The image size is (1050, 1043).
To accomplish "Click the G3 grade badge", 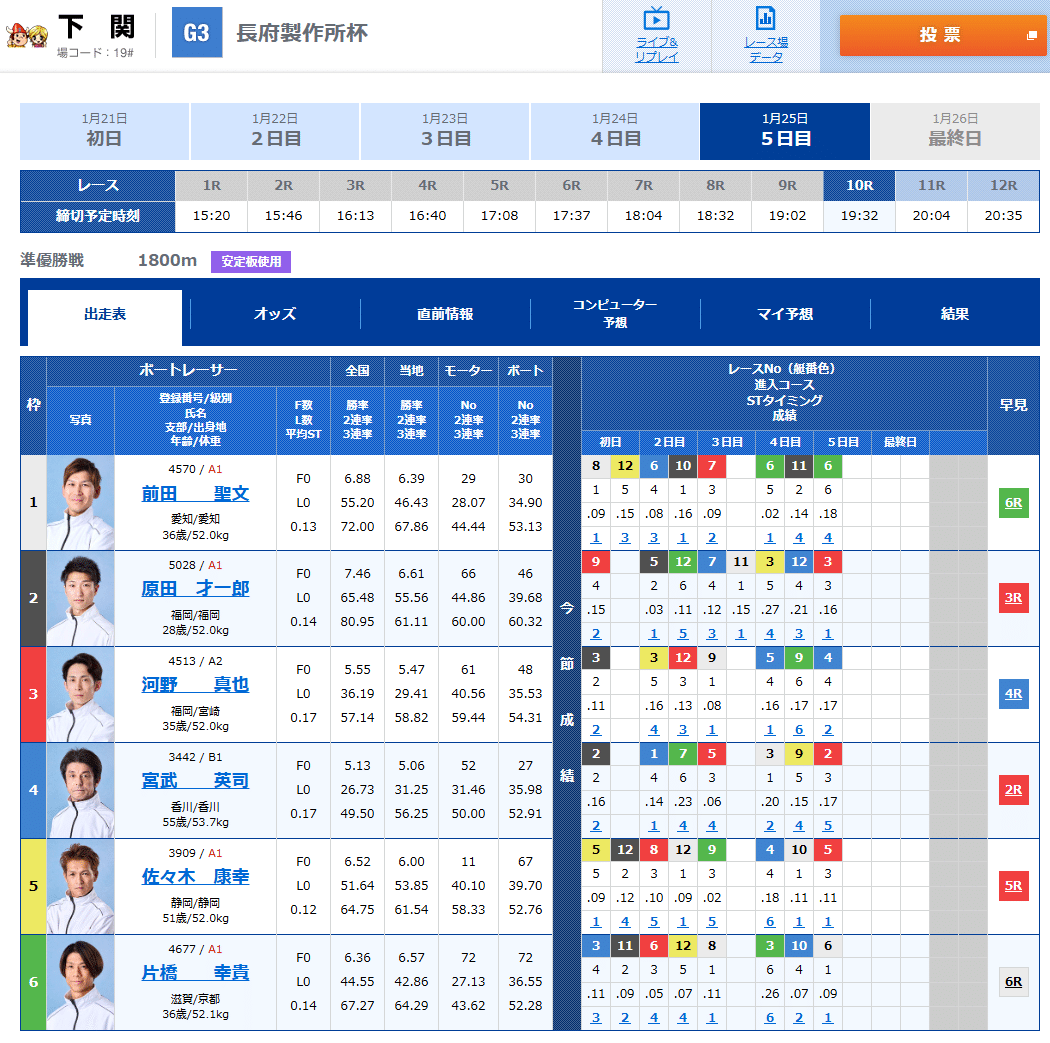I will click(196, 32).
